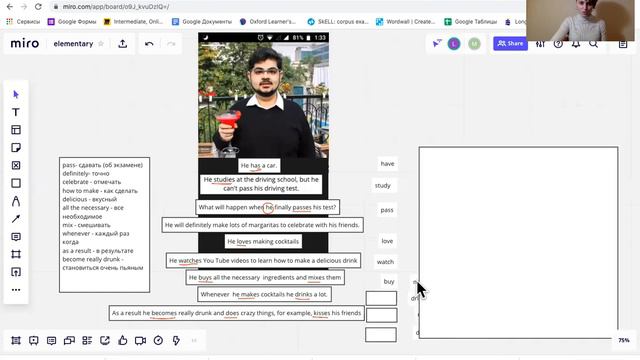The height and width of the screenshot is (360, 640).
Task: Open the Upload tool in left toolbar
Action: [x=16, y=272]
